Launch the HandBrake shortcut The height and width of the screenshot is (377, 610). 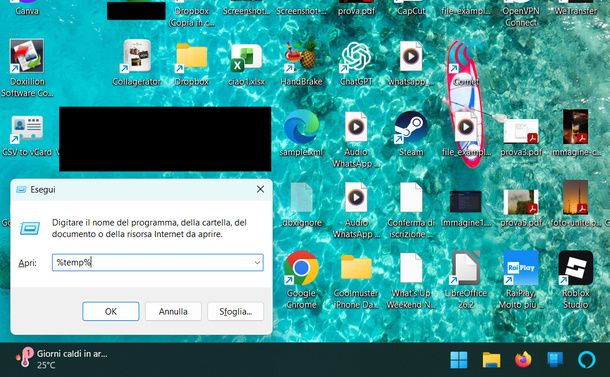point(301,56)
